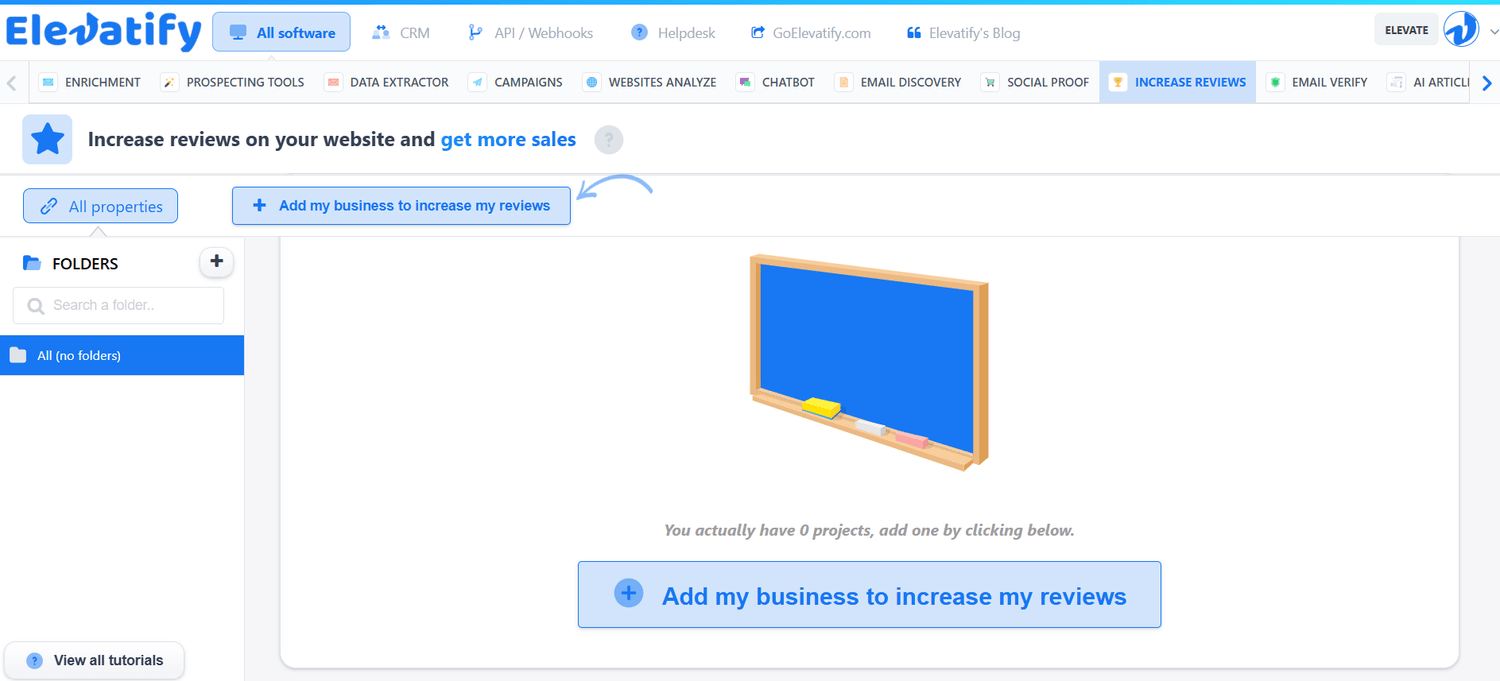The width and height of the screenshot is (1500, 681).
Task: Open the Elevatify's Blog link
Action: coord(963,33)
